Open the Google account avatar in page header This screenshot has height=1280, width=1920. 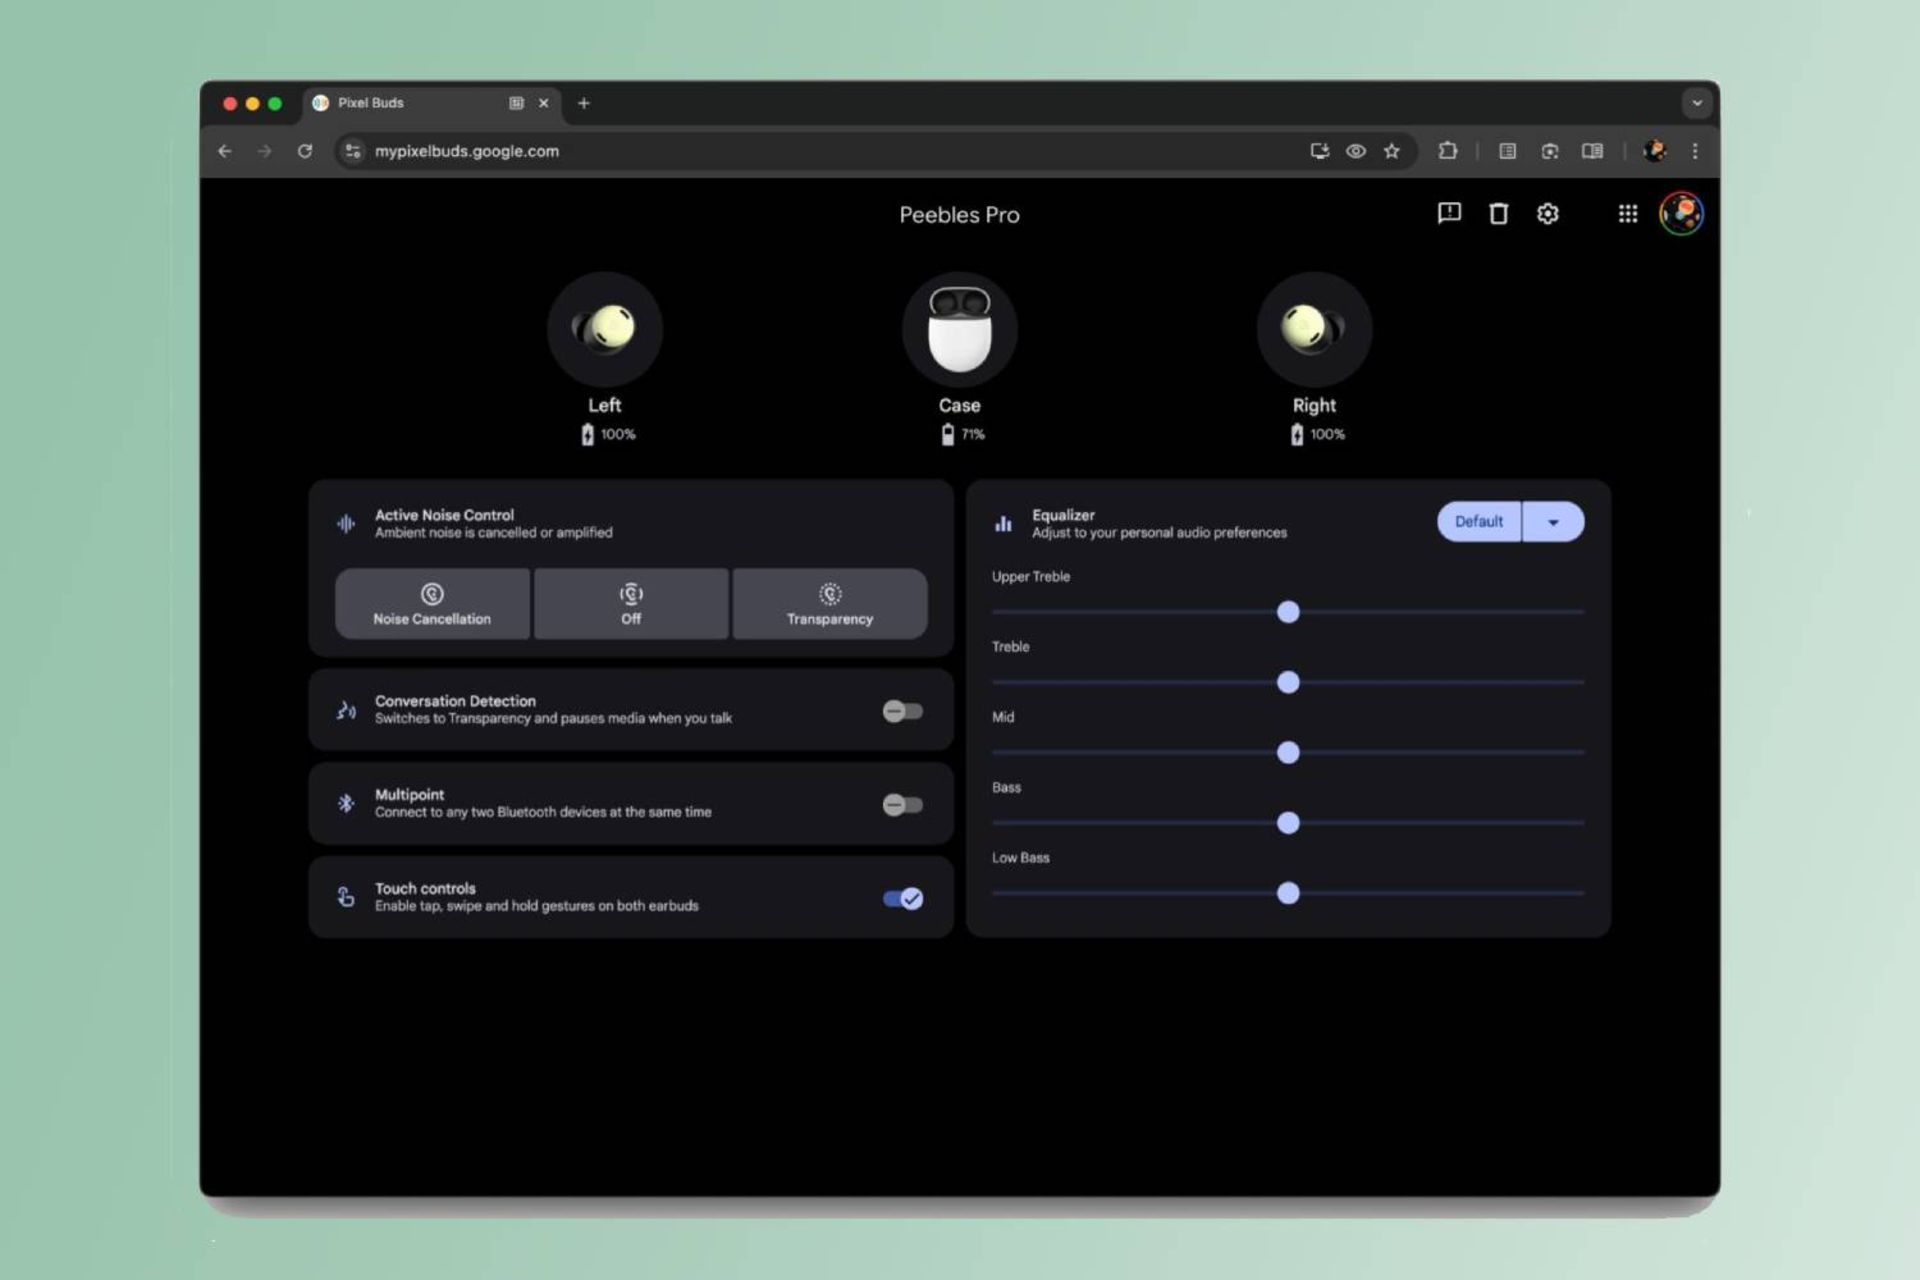click(1682, 213)
